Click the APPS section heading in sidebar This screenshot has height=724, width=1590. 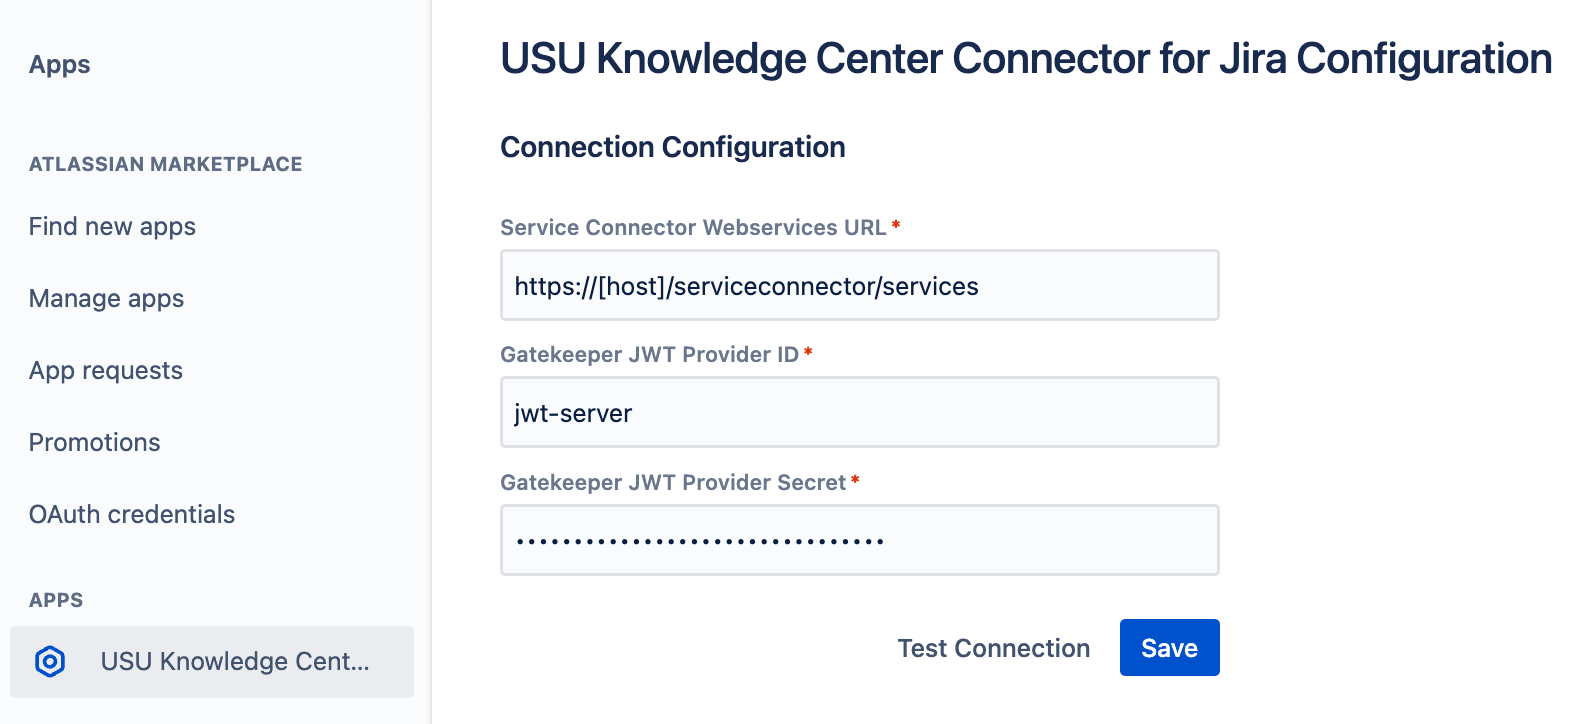(56, 600)
